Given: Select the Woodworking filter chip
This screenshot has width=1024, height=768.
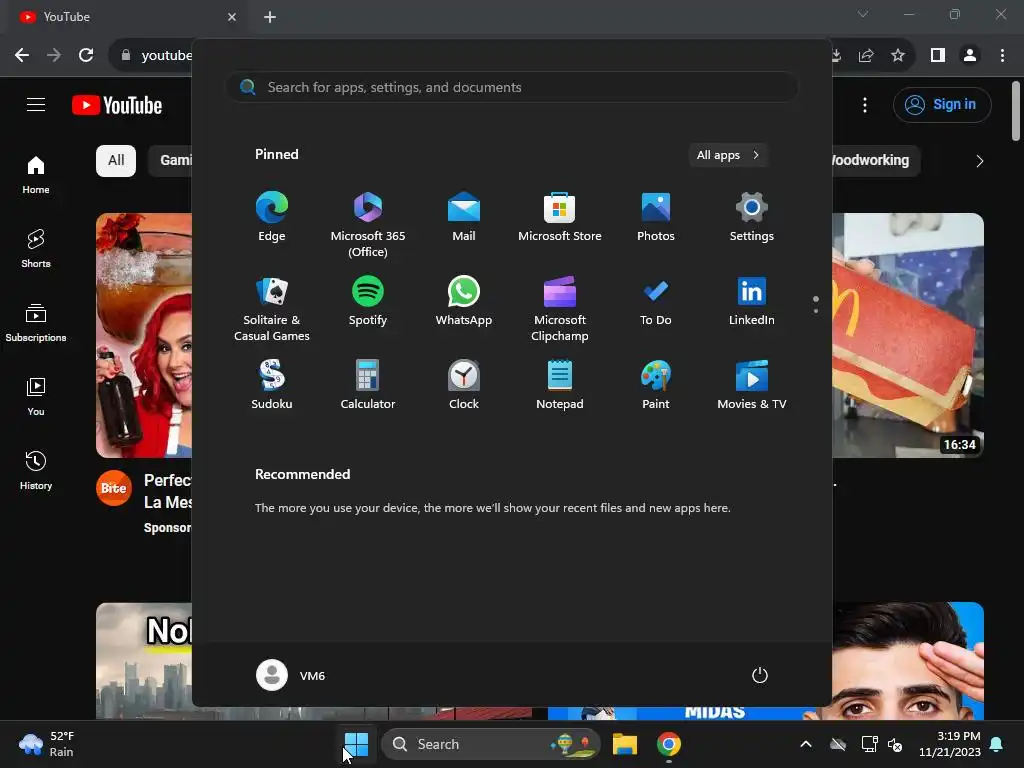Looking at the screenshot, I should (874, 161).
